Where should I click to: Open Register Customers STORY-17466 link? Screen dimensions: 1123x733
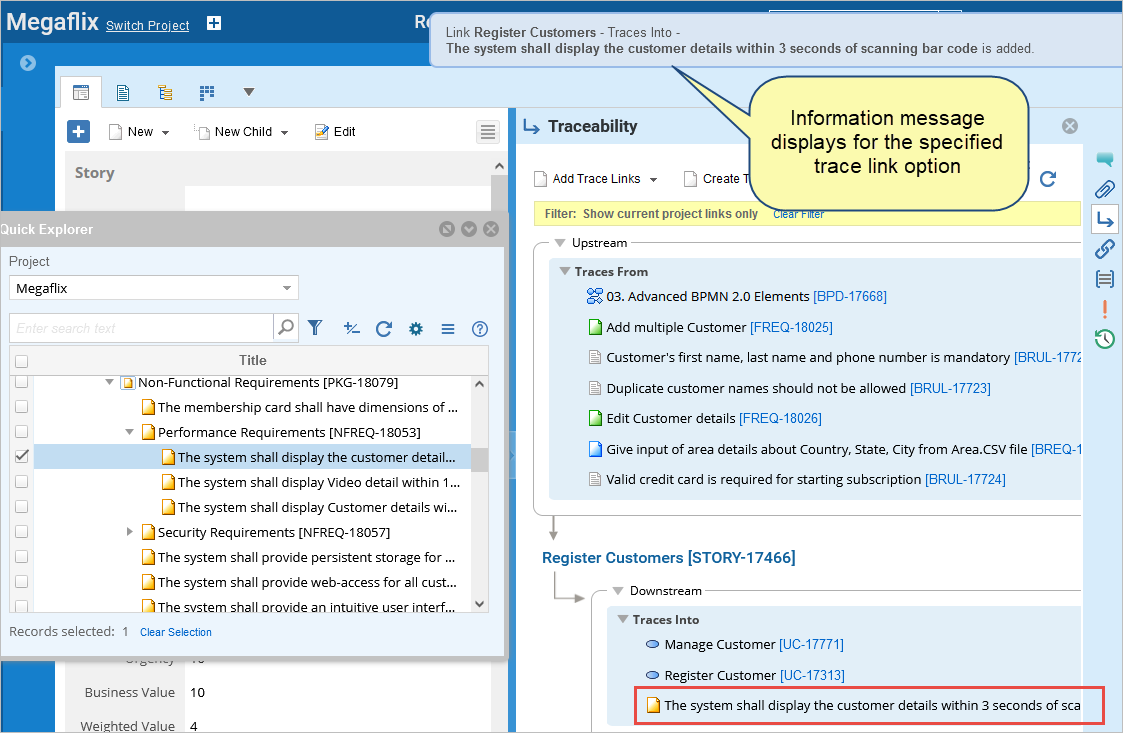point(669,557)
